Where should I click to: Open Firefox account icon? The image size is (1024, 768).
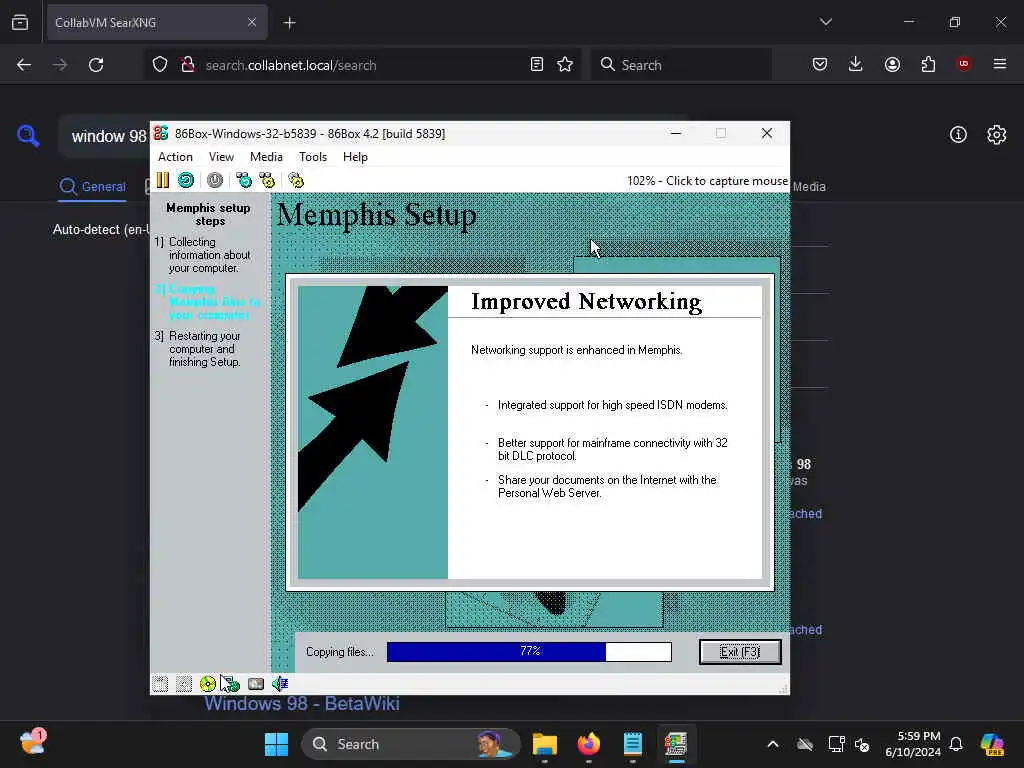[892, 64]
